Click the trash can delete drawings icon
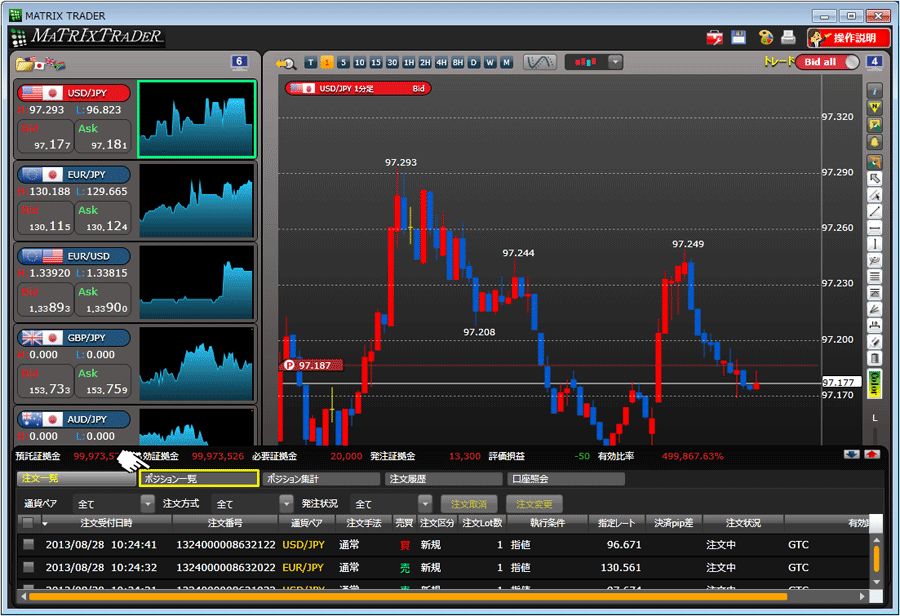 click(874, 359)
